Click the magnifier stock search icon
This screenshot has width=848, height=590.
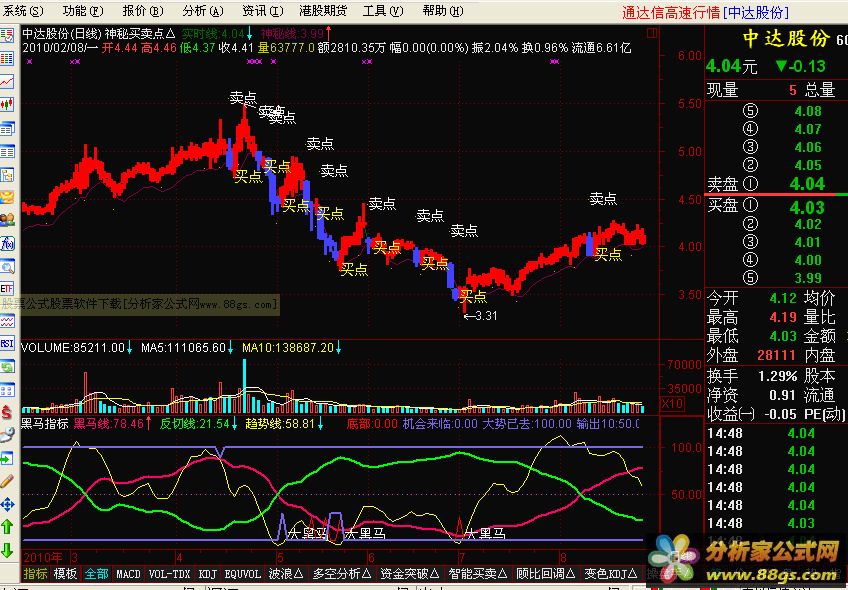pyautogui.click(x=7, y=267)
